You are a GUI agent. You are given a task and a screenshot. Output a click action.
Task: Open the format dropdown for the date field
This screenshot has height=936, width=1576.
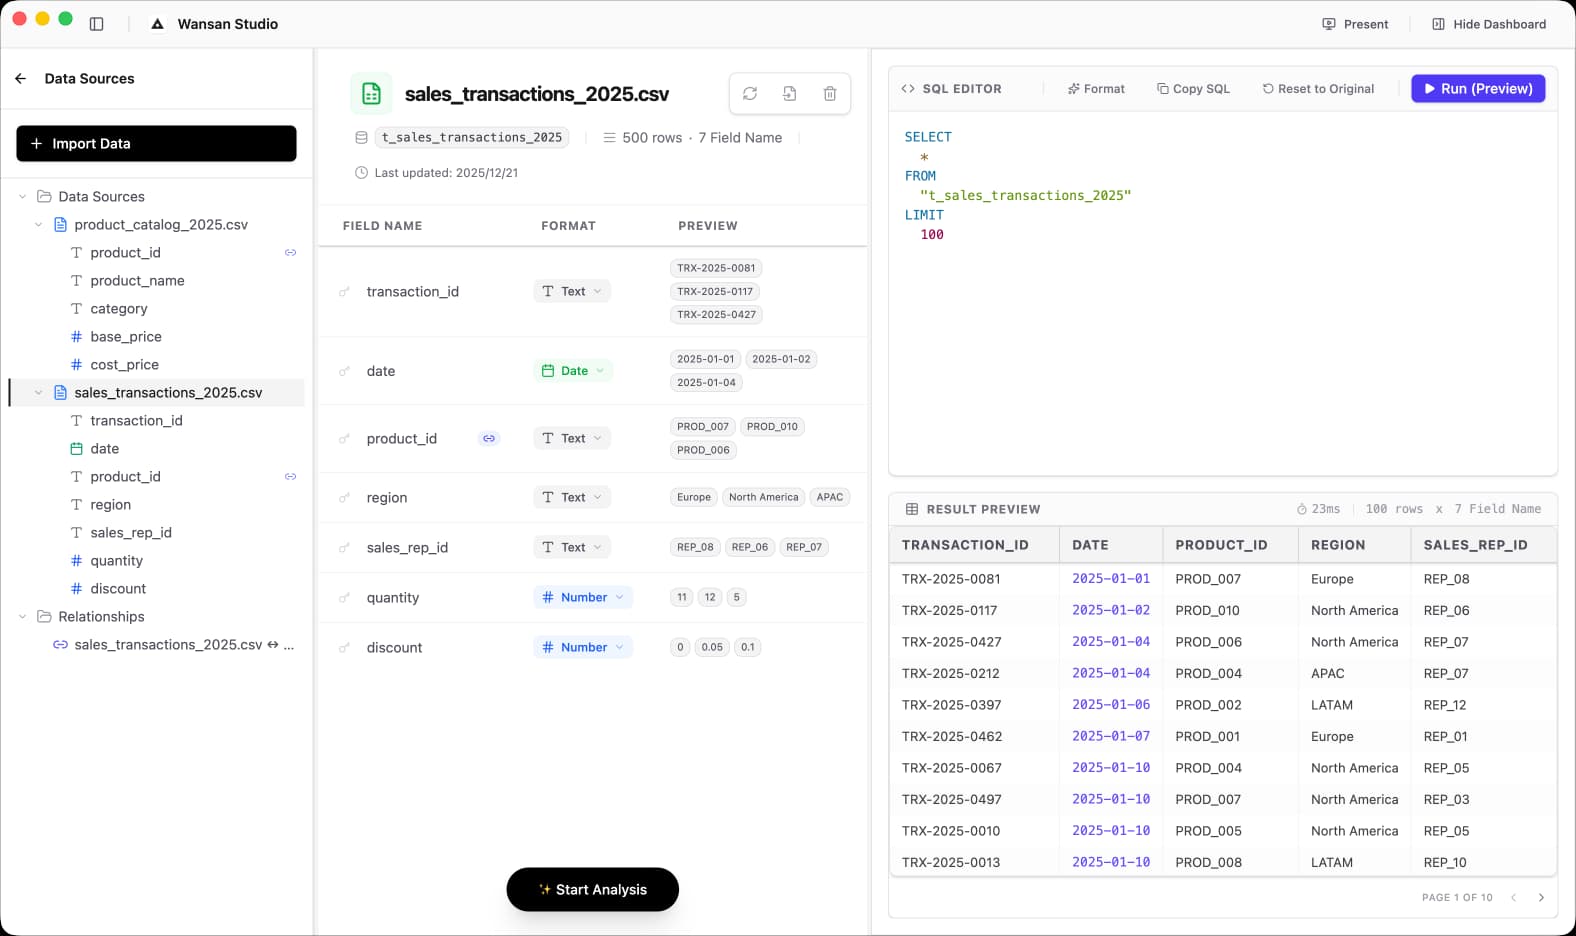(x=573, y=371)
